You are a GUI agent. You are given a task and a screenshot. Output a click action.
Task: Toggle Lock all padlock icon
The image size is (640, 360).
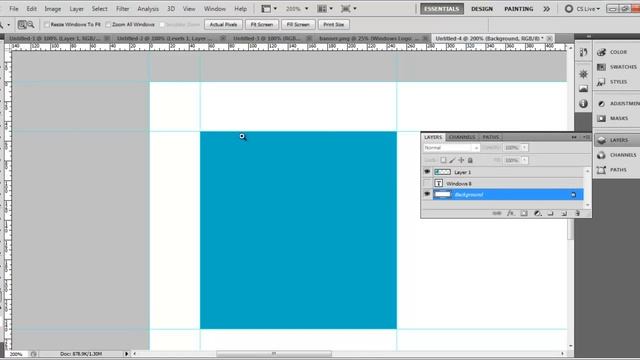tap(470, 160)
